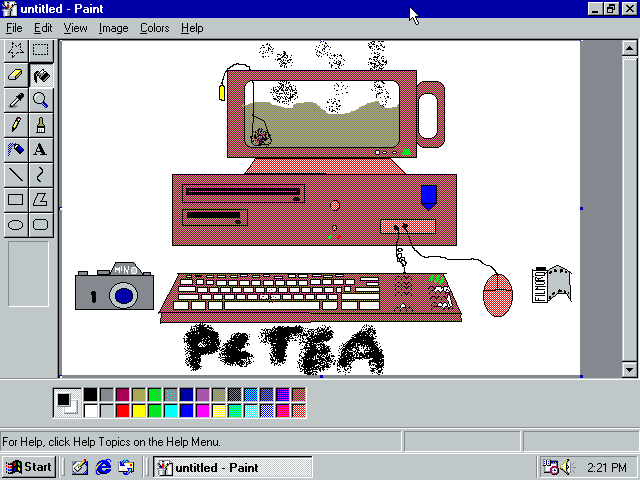Choose the light gray palette swatch

point(107,411)
